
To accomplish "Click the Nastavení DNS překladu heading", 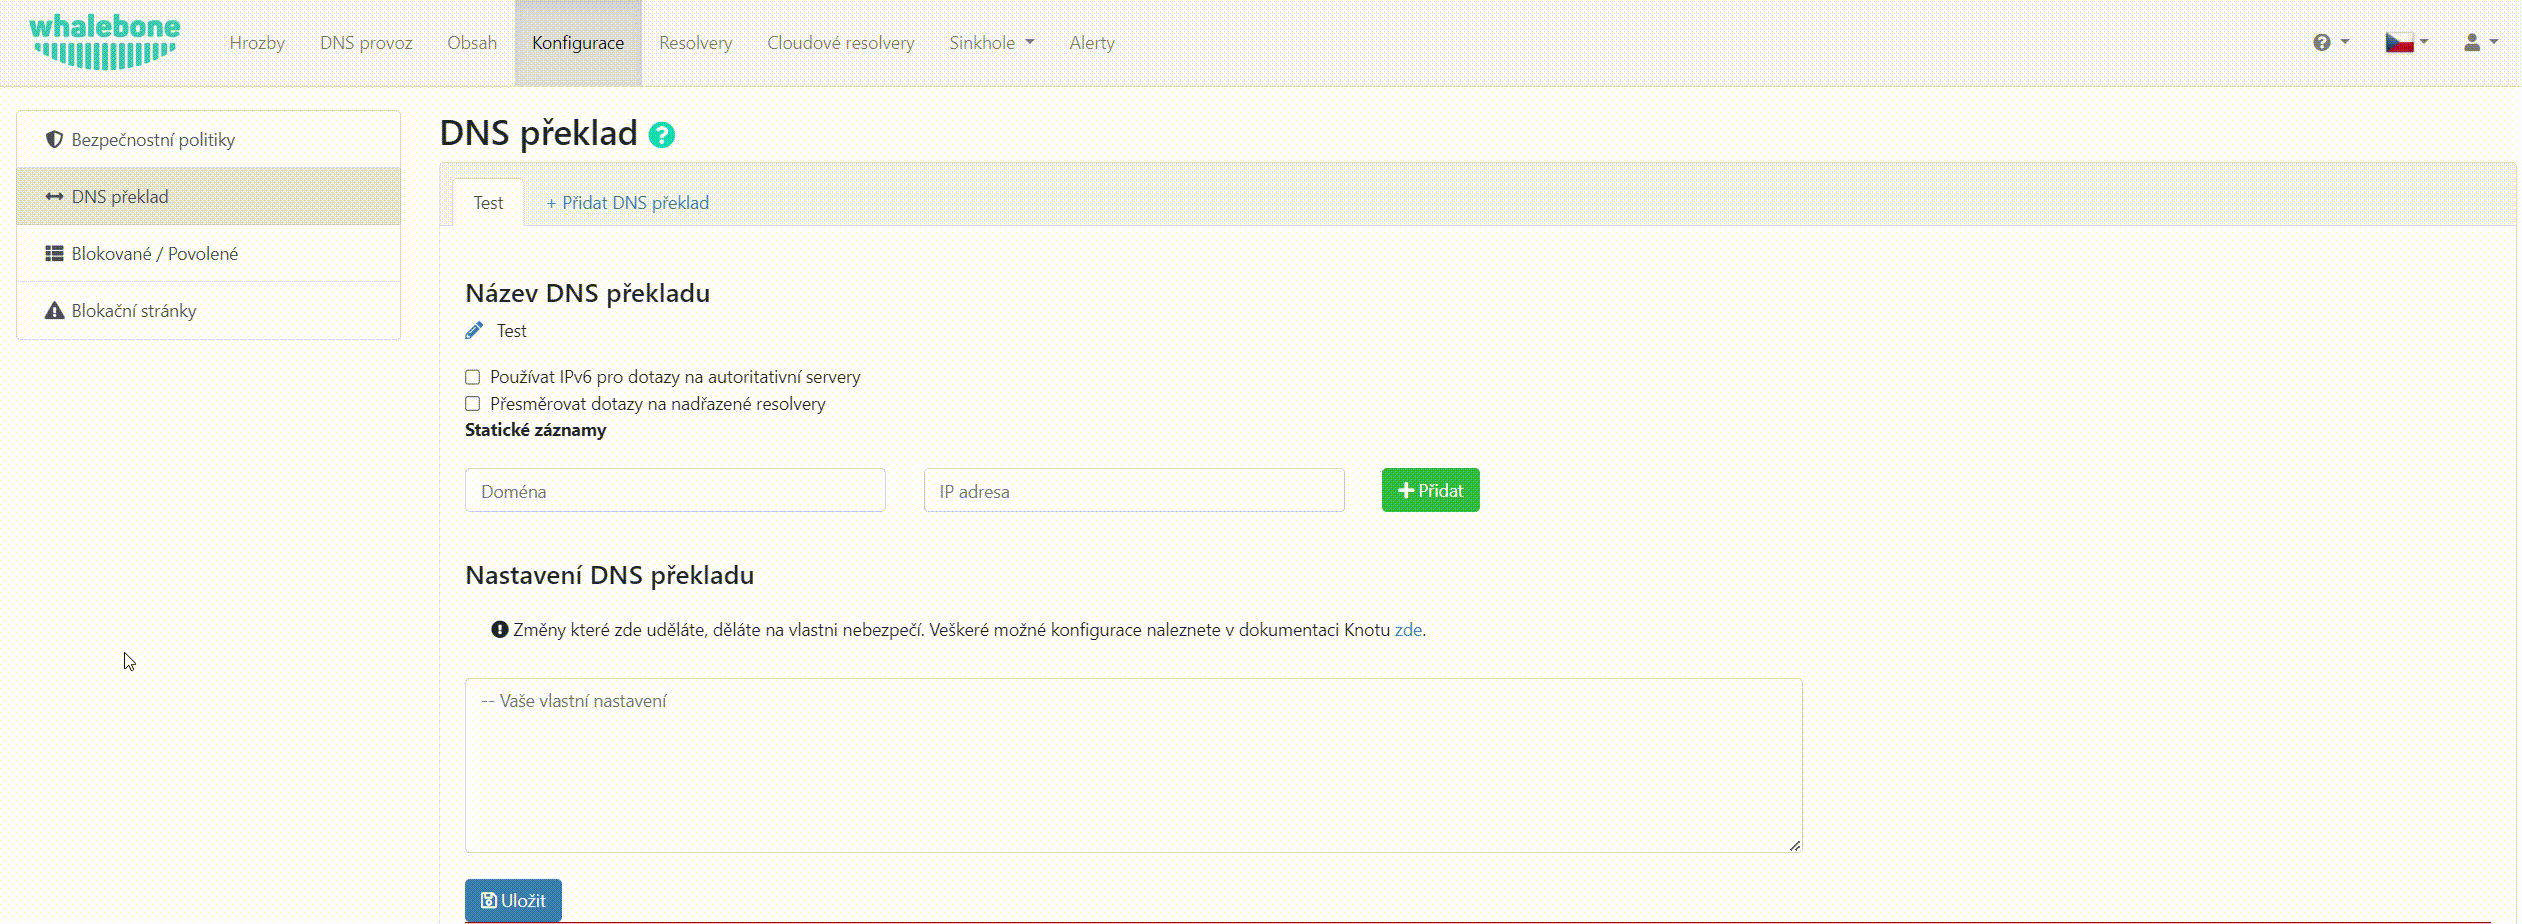I will [x=609, y=575].
